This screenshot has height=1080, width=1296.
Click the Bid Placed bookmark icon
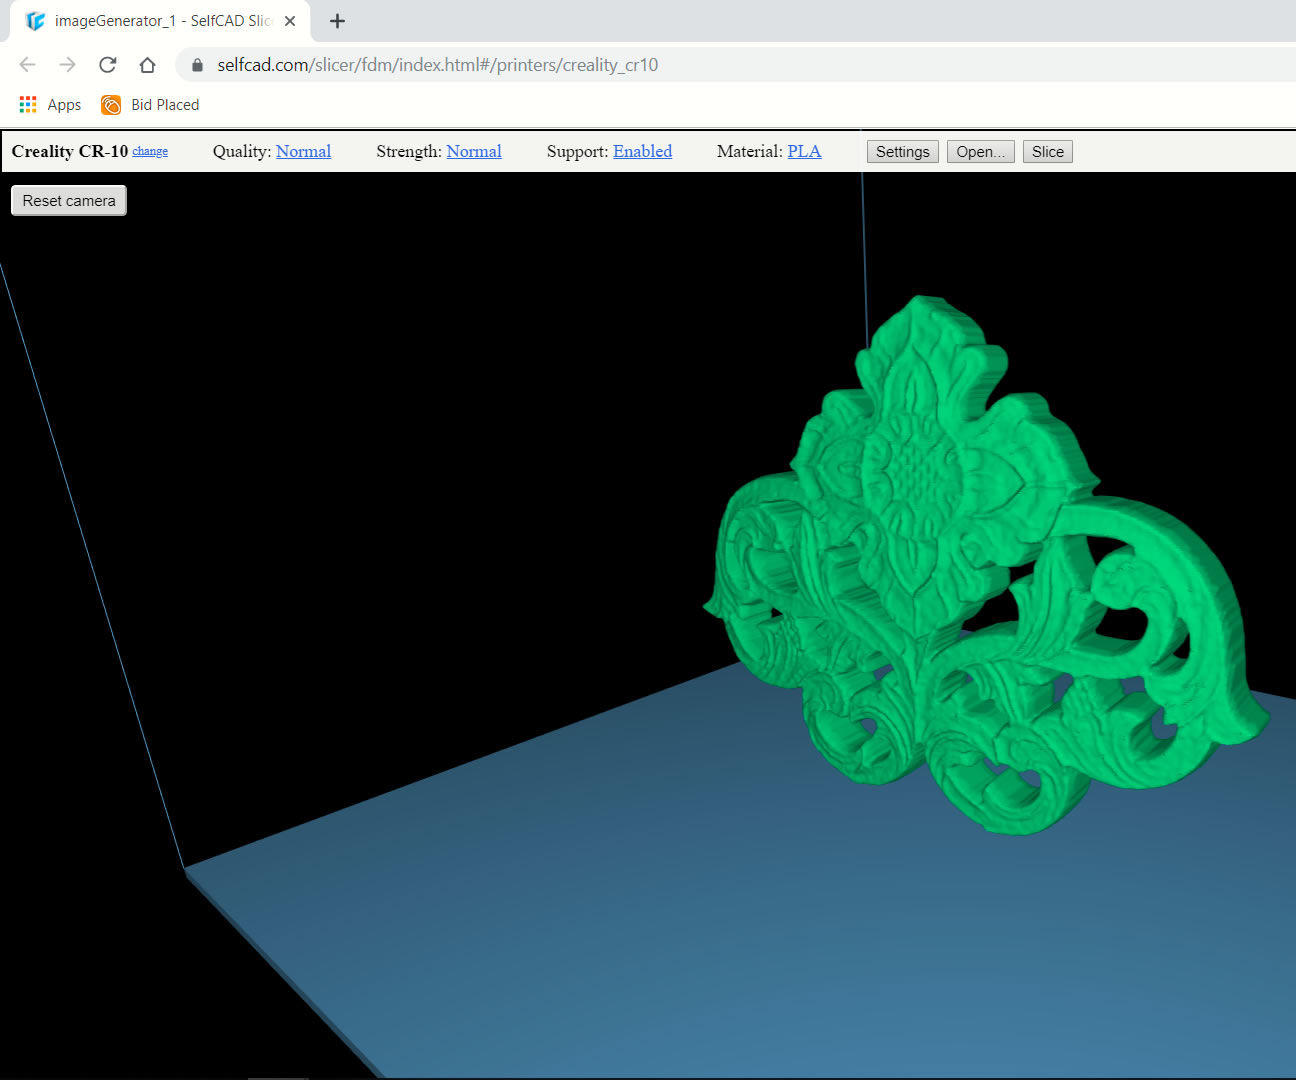(x=110, y=104)
